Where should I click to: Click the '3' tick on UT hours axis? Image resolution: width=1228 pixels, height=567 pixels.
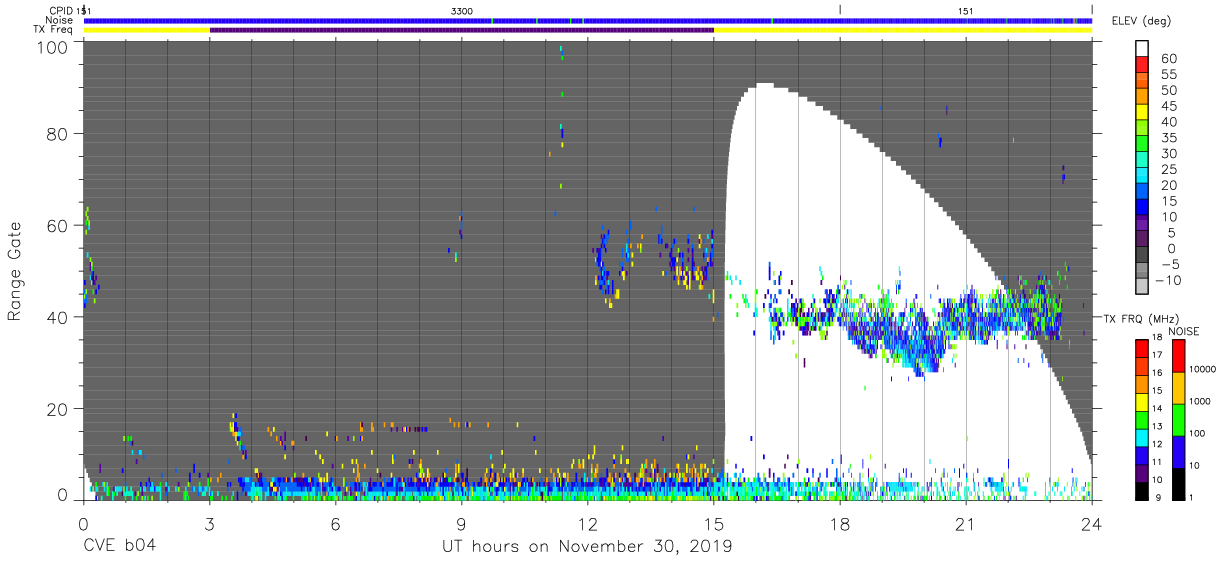[x=209, y=524]
